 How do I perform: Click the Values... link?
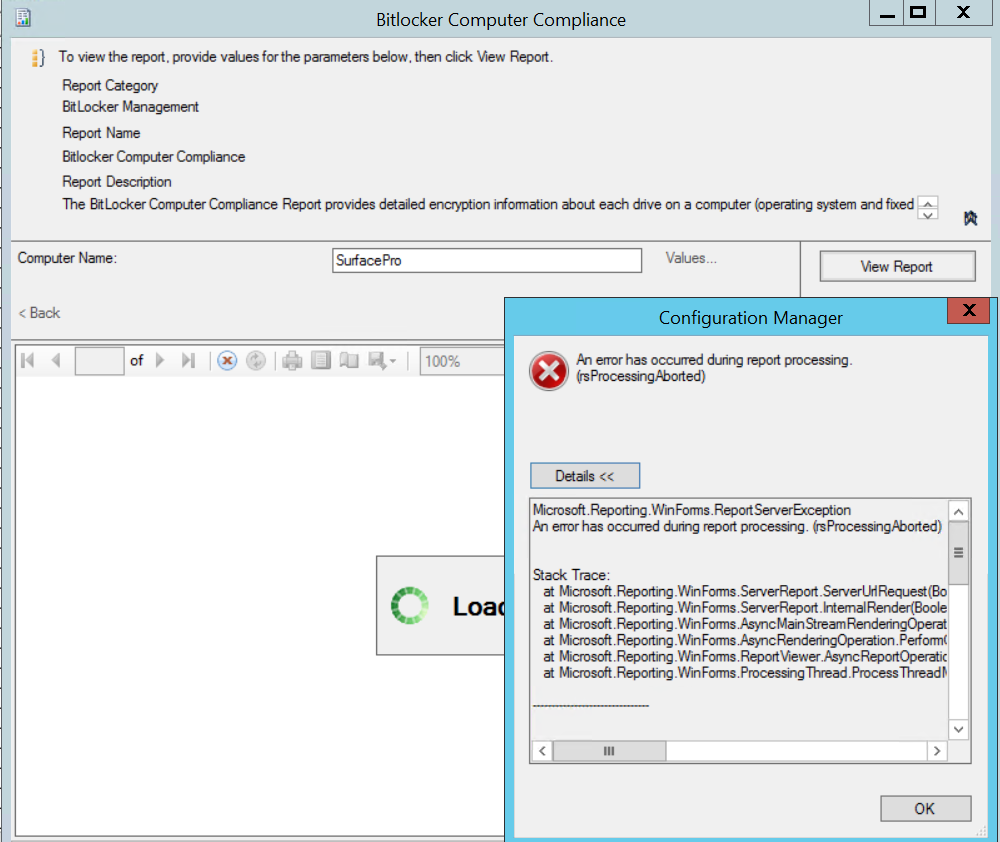pyautogui.click(x=691, y=258)
